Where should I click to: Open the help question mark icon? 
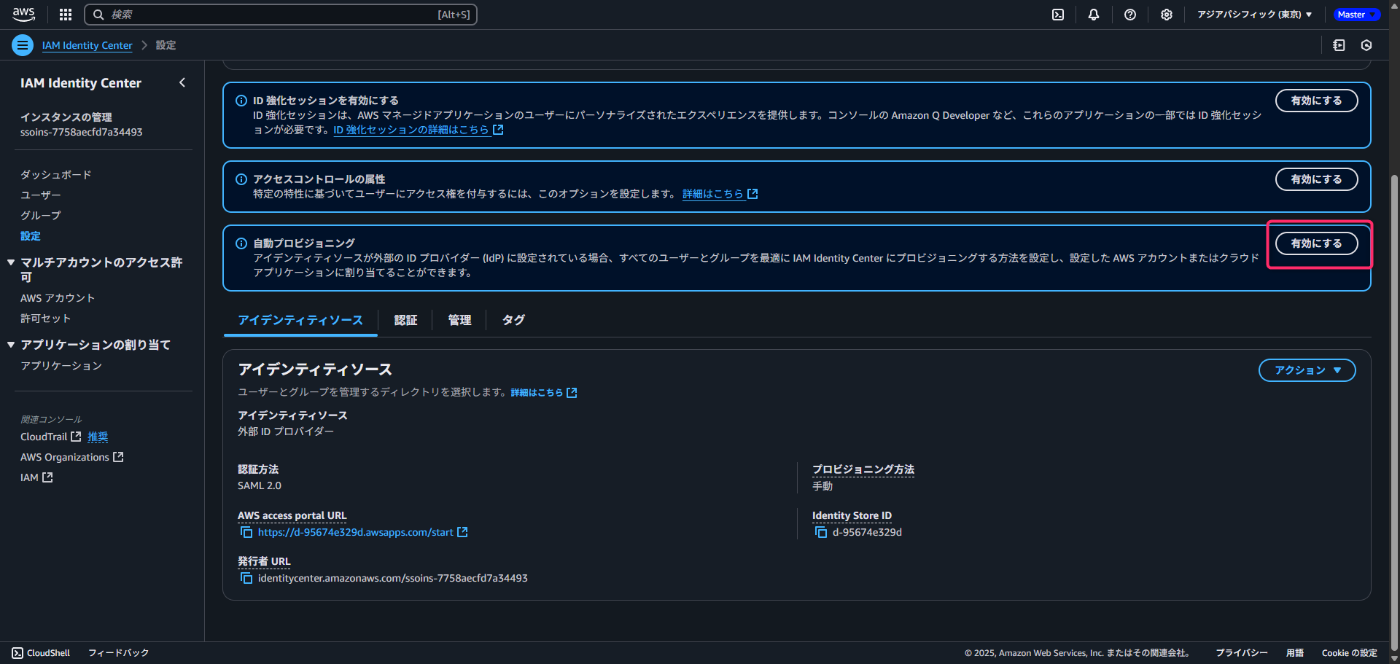(x=1130, y=15)
